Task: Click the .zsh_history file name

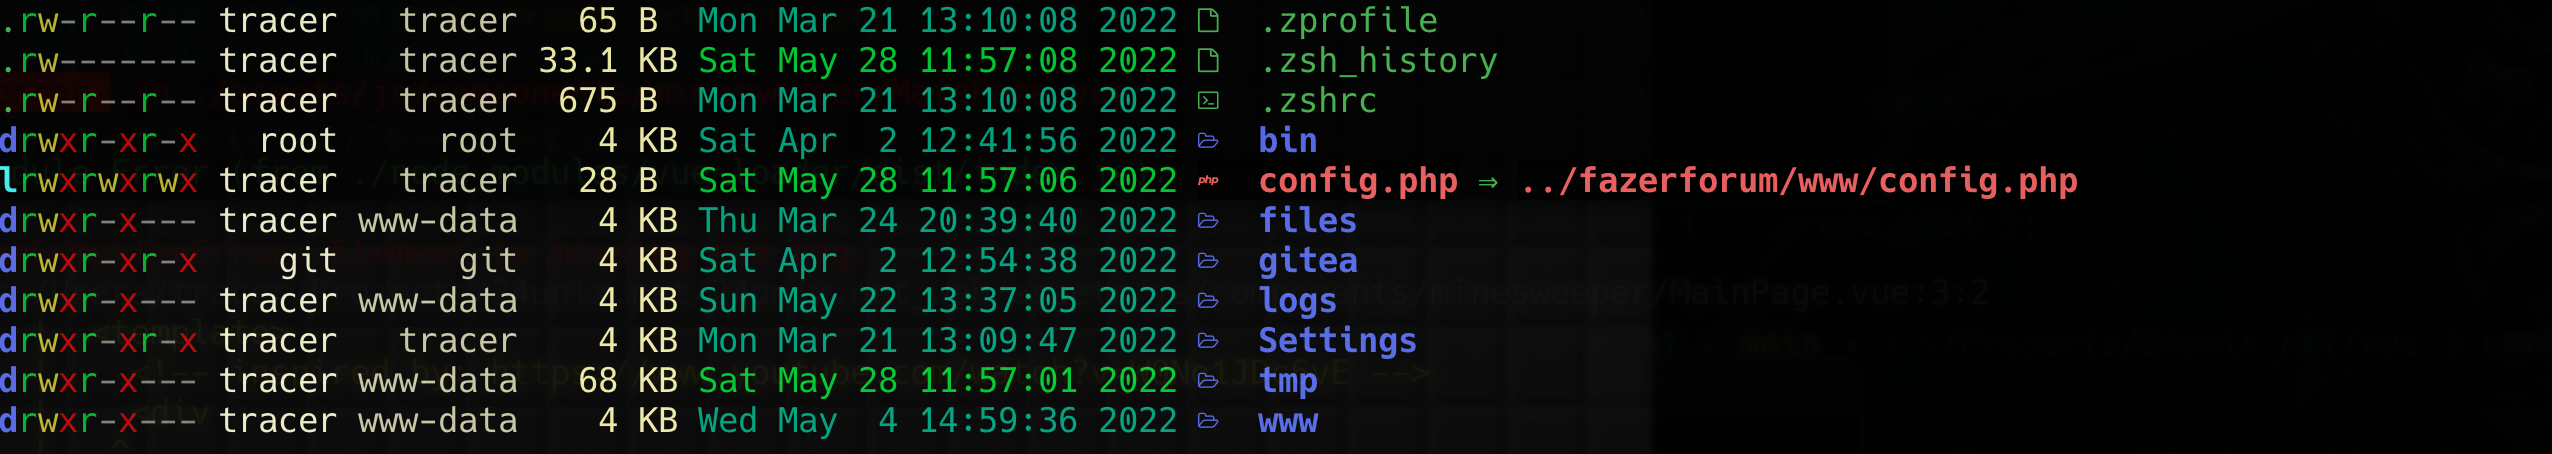Action: click(x=1377, y=61)
